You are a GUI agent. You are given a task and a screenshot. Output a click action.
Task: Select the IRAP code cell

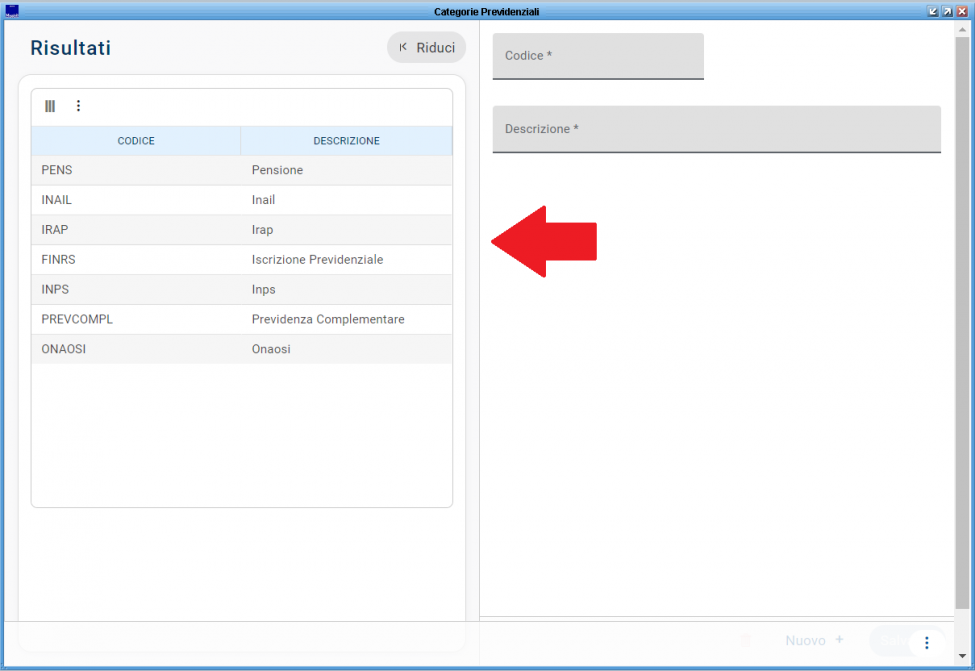click(136, 230)
